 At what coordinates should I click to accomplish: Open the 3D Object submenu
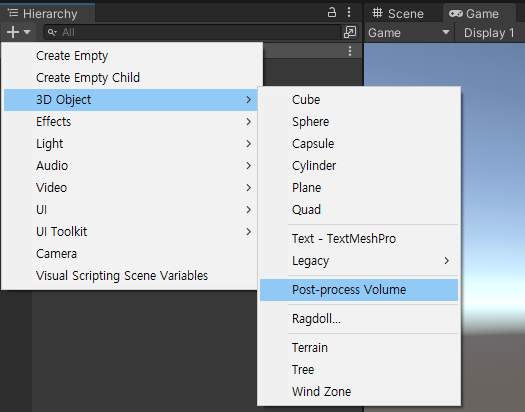pos(131,100)
